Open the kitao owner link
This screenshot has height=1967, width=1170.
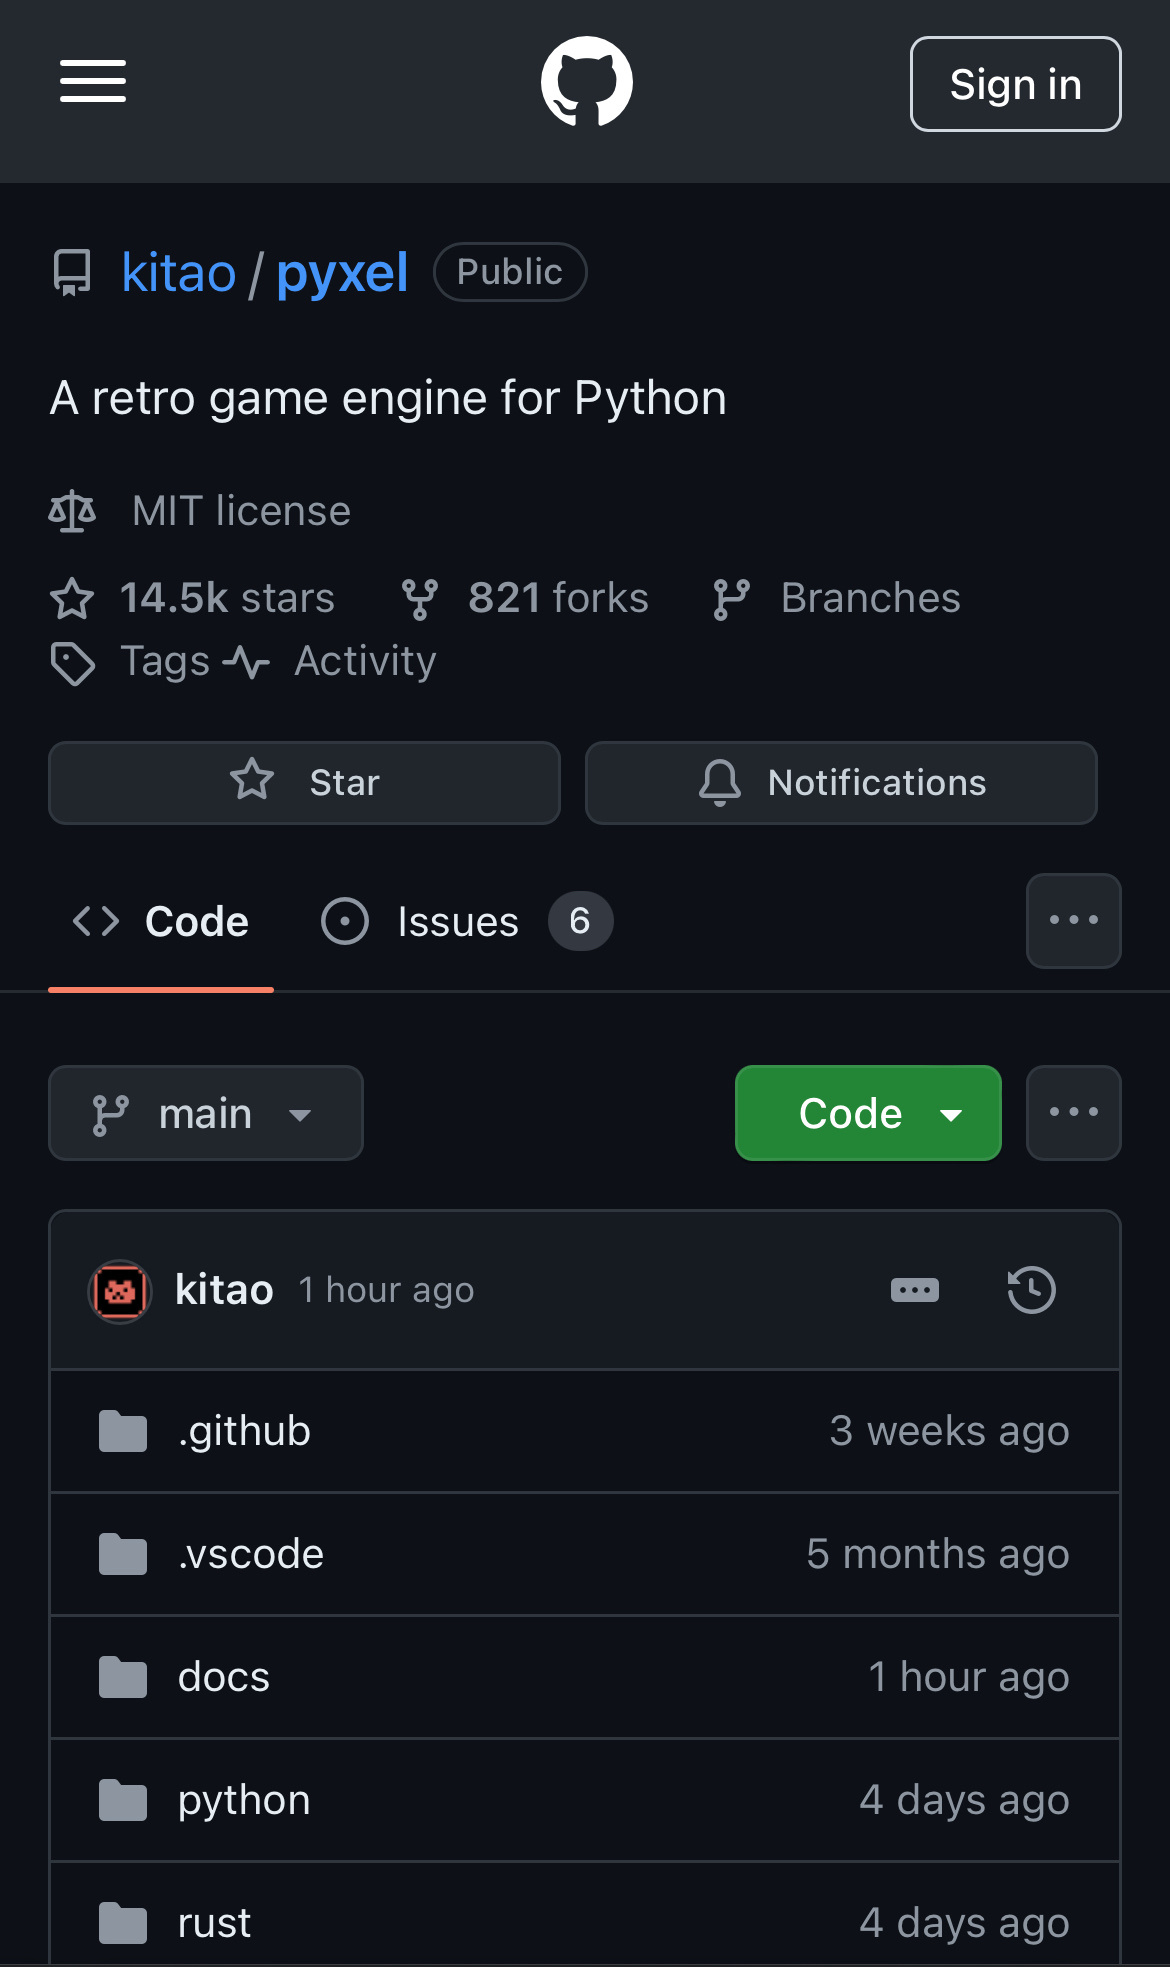tap(179, 273)
